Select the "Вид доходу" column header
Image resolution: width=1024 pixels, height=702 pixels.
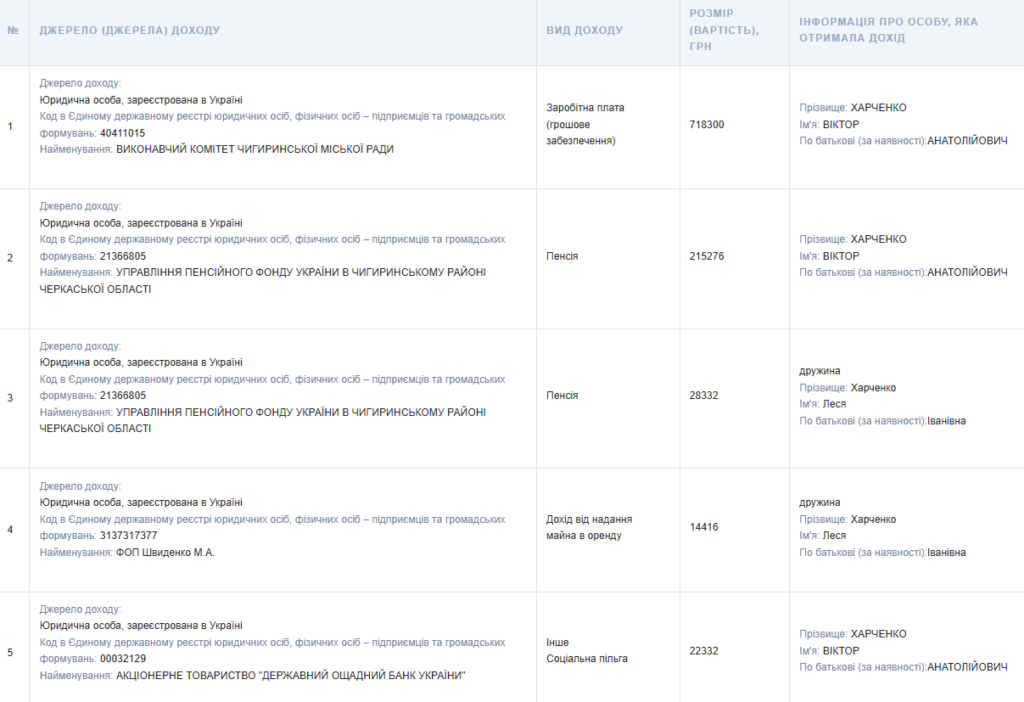click(584, 30)
